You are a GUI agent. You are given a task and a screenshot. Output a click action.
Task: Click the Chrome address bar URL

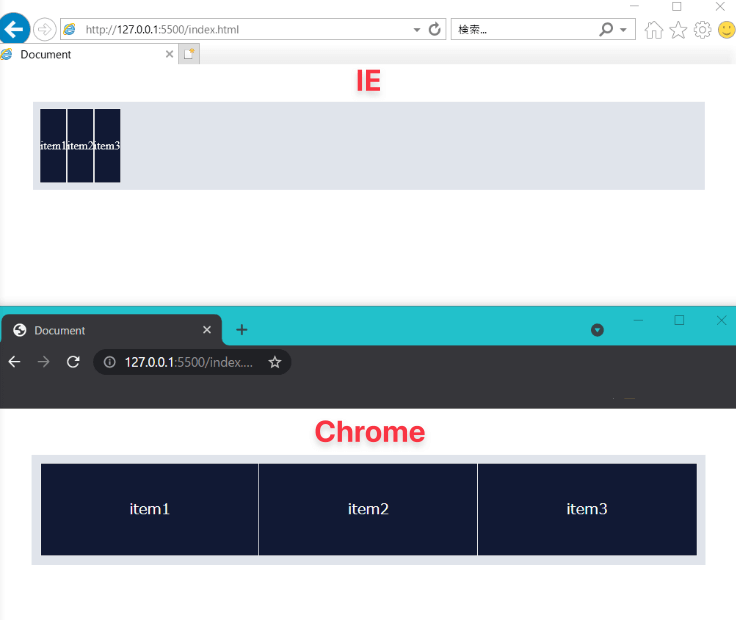pyautogui.click(x=189, y=362)
